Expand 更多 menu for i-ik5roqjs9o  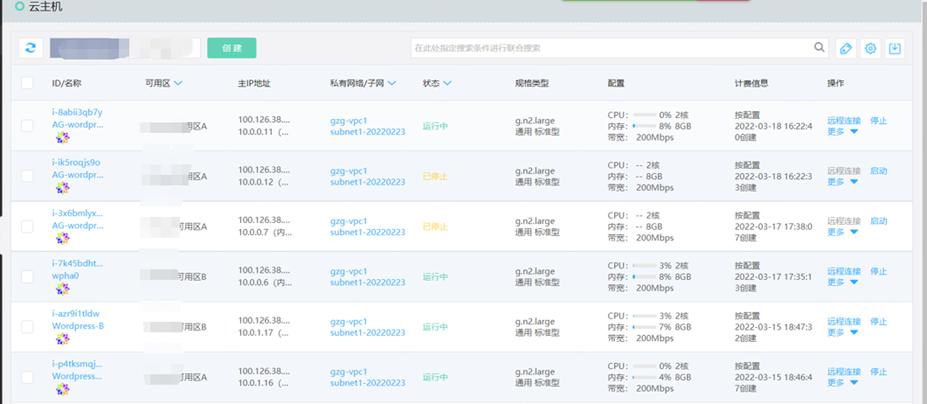842,182
